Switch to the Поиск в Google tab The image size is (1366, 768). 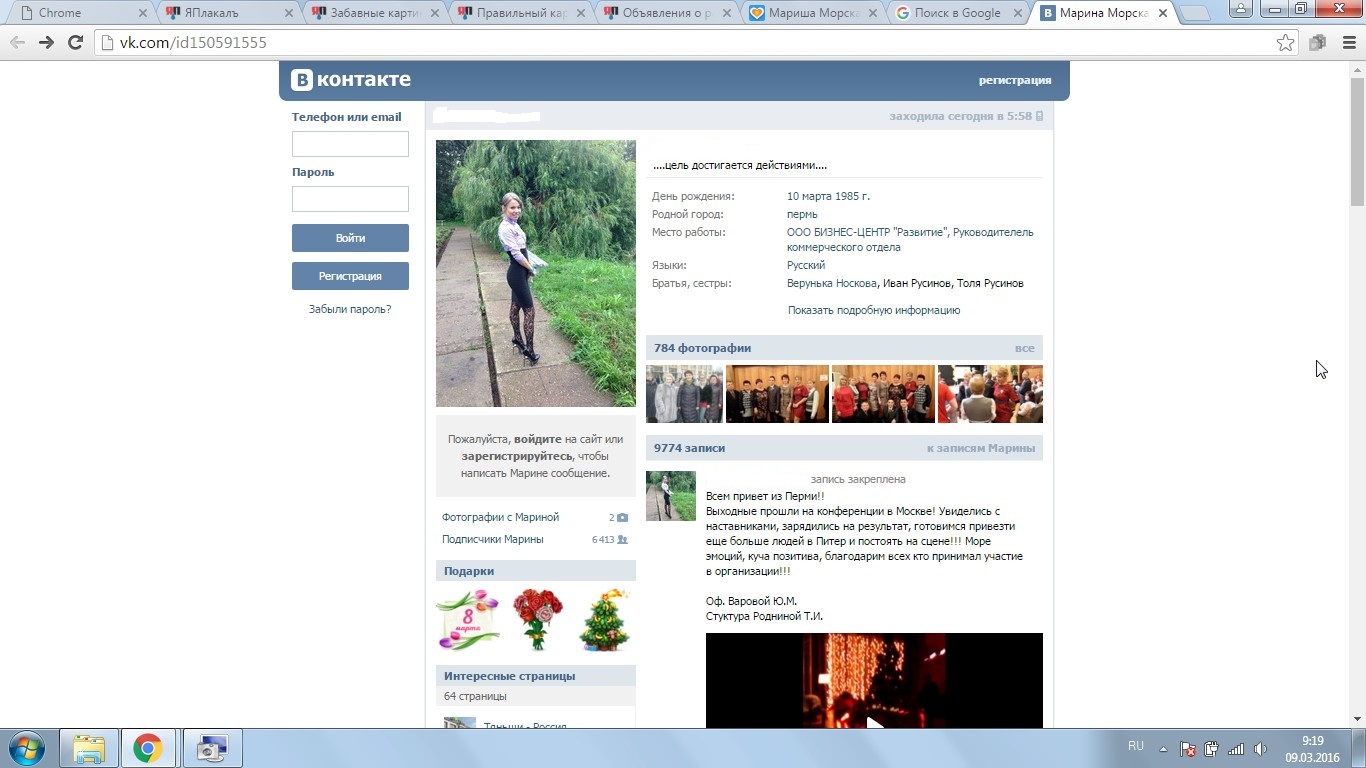pyautogui.click(x=956, y=14)
